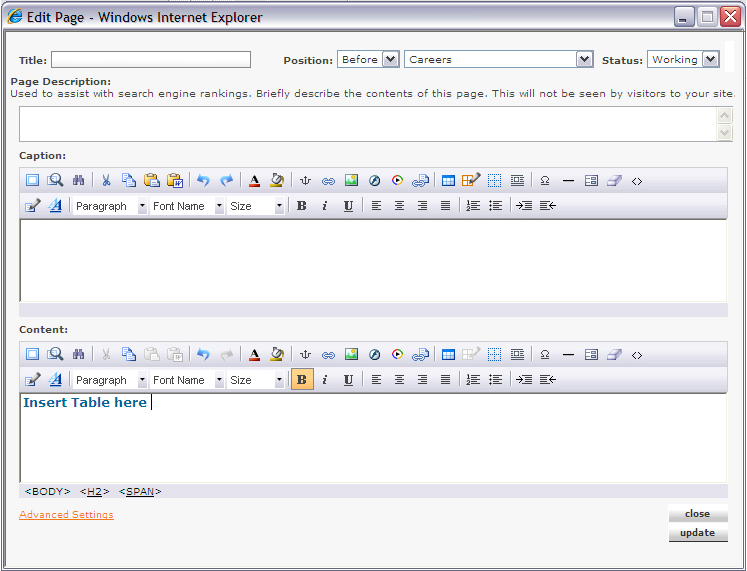747x571 pixels.
Task: Open Paragraph dropdown in Content toolbar
Action: tap(110, 380)
